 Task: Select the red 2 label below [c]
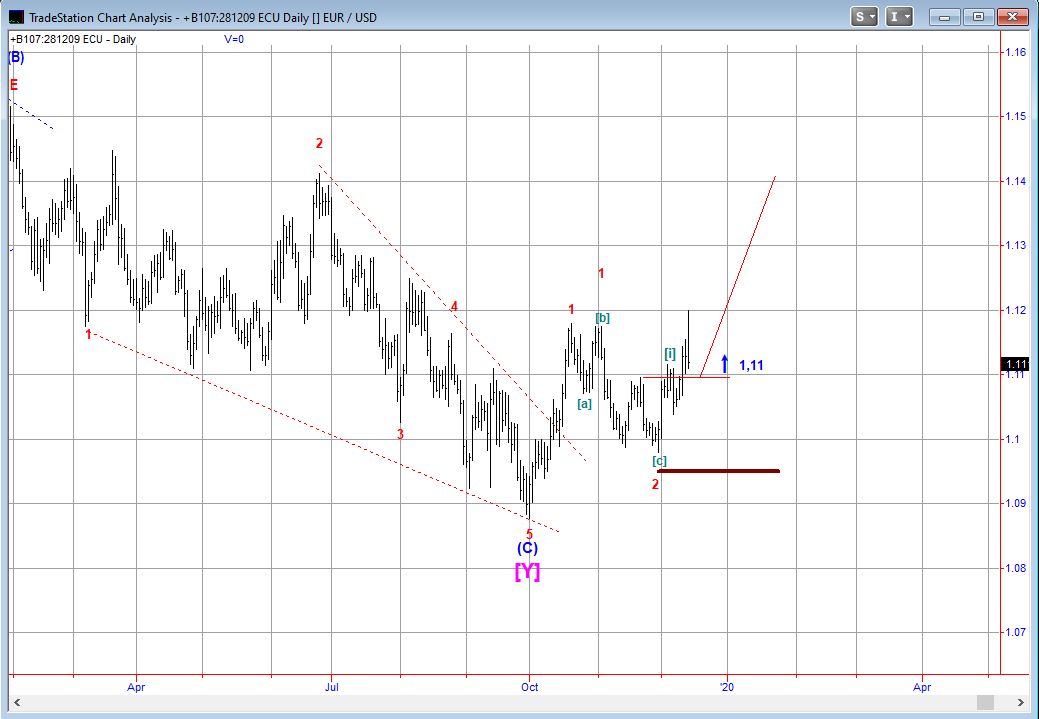(655, 484)
